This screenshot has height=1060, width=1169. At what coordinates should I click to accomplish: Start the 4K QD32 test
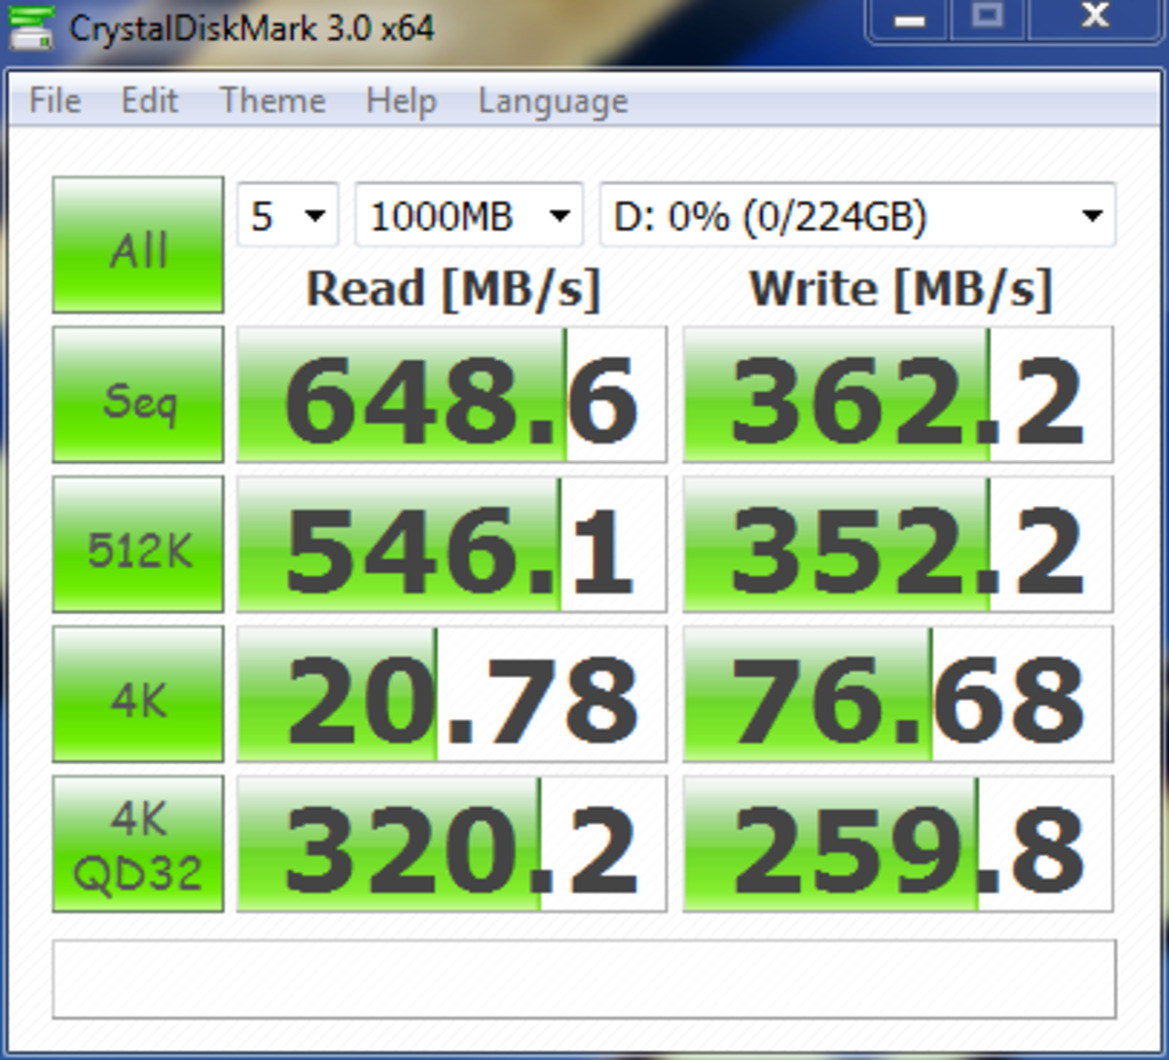coord(138,844)
